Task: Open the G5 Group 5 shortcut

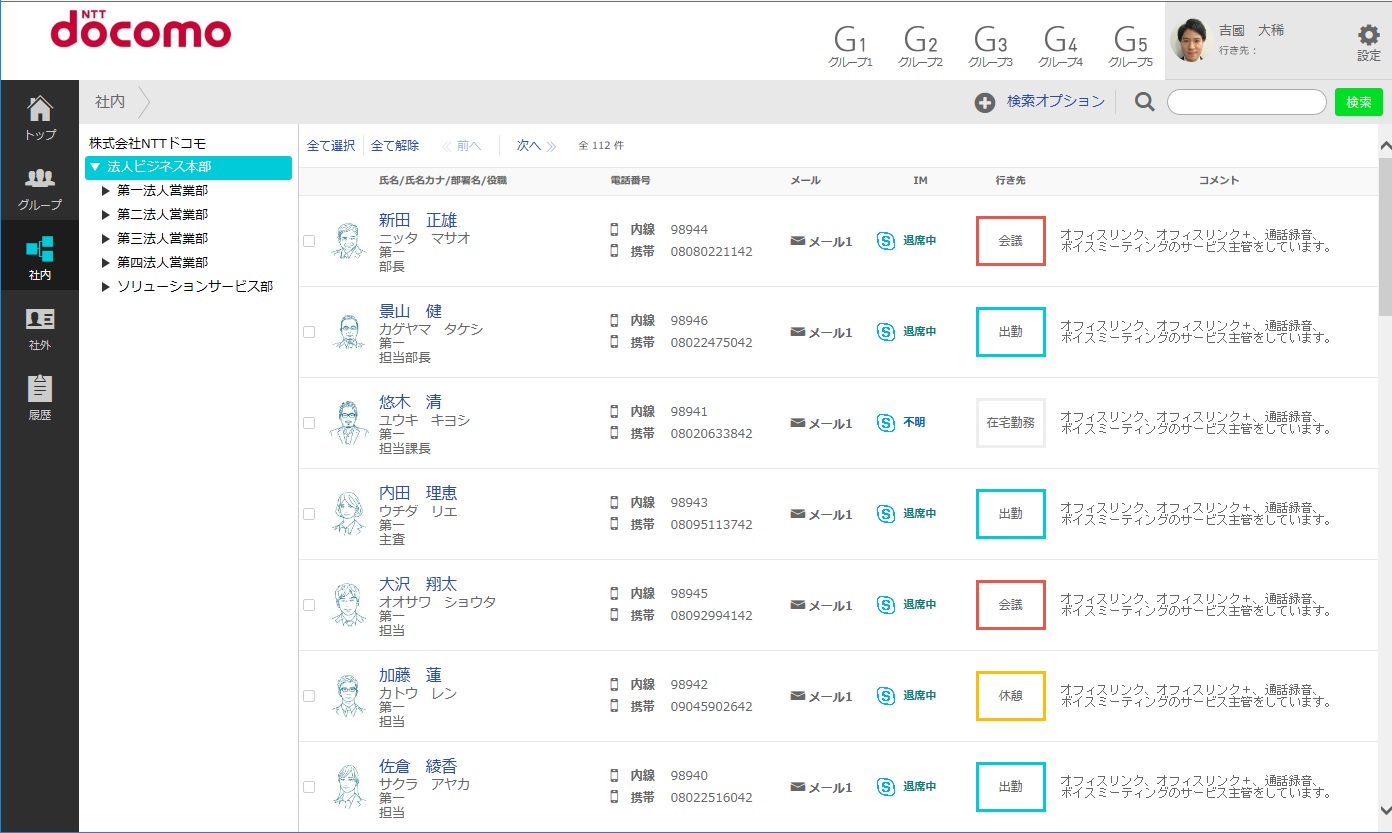Action: pyautogui.click(x=1130, y=47)
